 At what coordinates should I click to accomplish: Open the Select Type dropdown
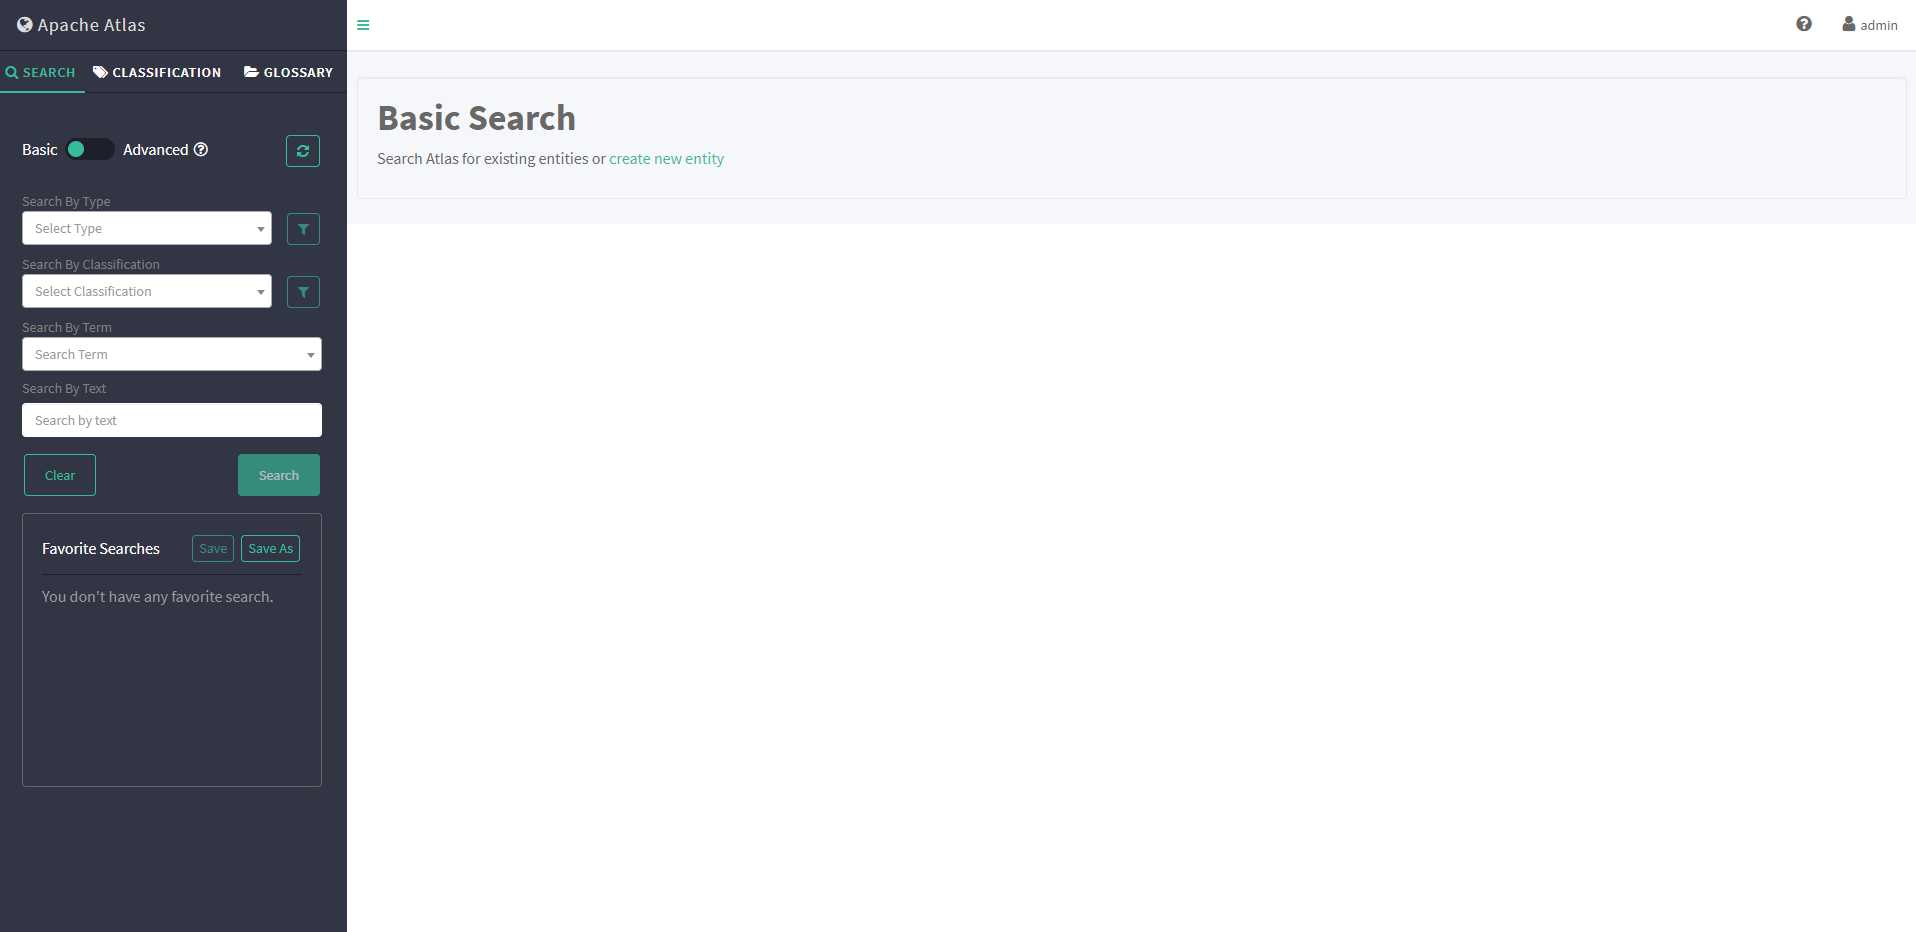[x=147, y=228]
